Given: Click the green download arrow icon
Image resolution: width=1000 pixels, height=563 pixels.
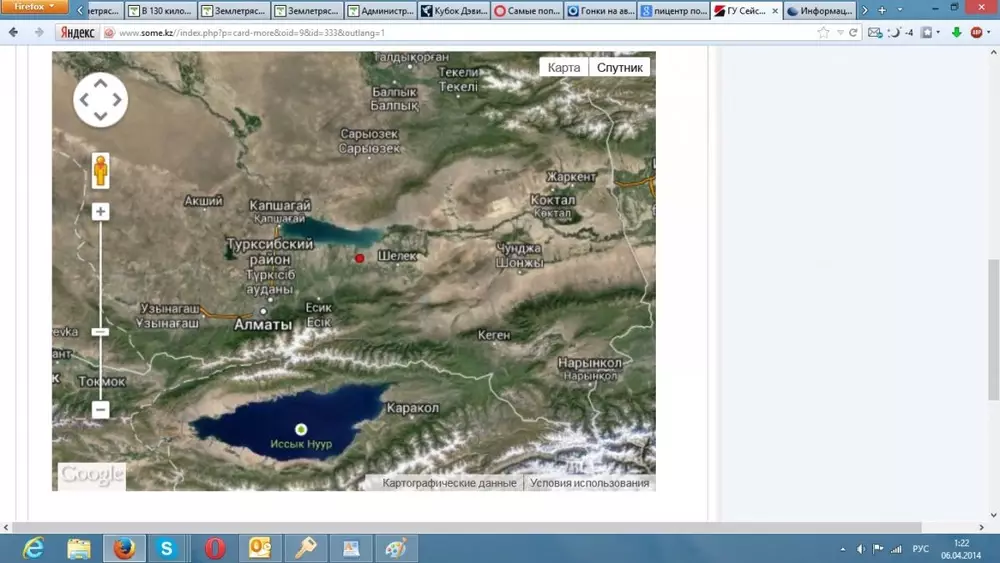Looking at the screenshot, I should pos(956,32).
